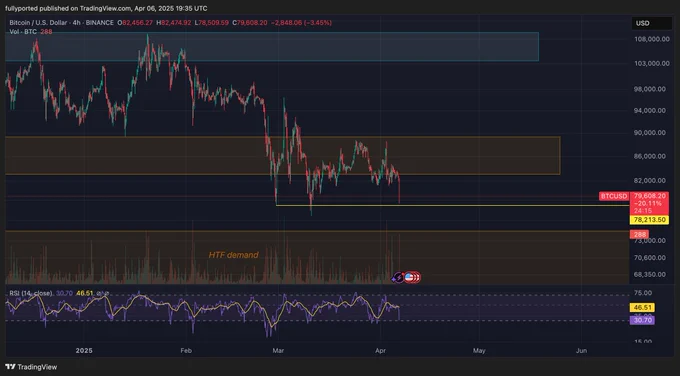Click the close value C79,608.20
This screenshot has height=376, width=680.
pos(250,23)
